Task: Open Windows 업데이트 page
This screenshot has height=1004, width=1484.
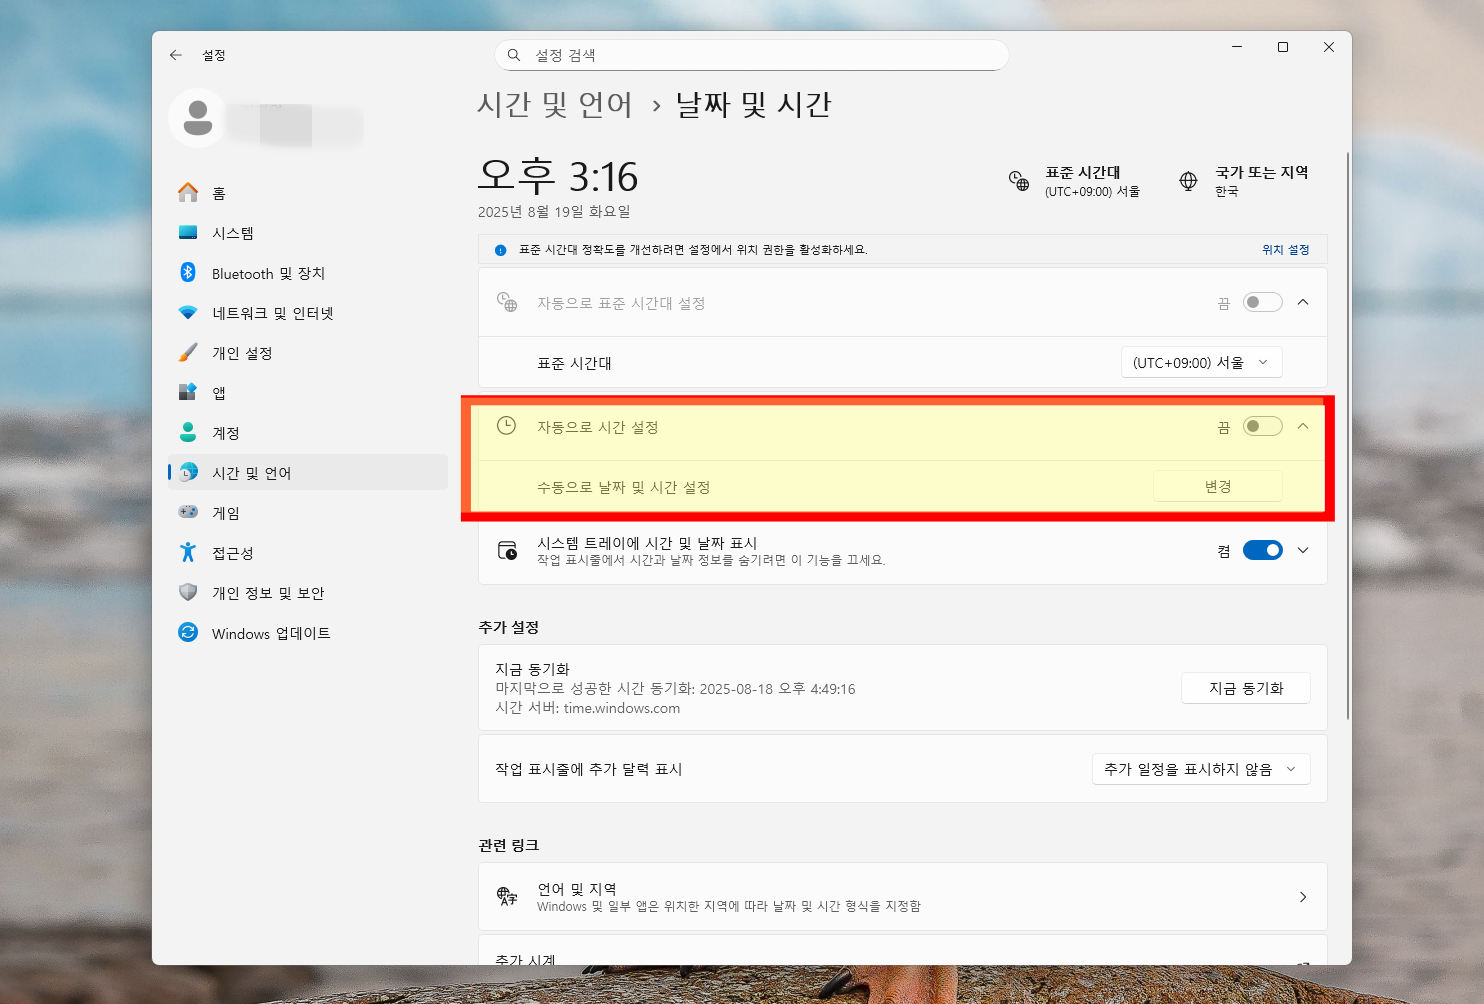Action: (308, 632)
